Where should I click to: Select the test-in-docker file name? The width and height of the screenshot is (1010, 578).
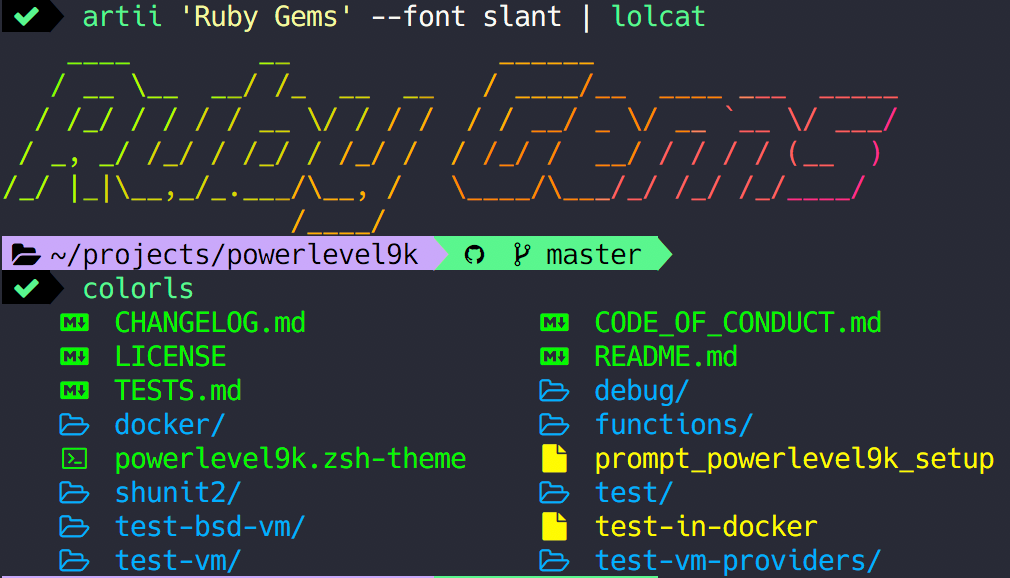(706, 527)
